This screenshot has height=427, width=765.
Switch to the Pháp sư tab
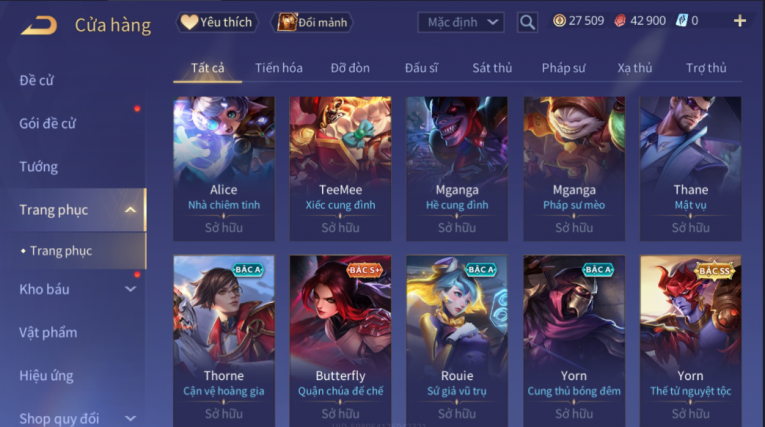[x=563, y=68]
